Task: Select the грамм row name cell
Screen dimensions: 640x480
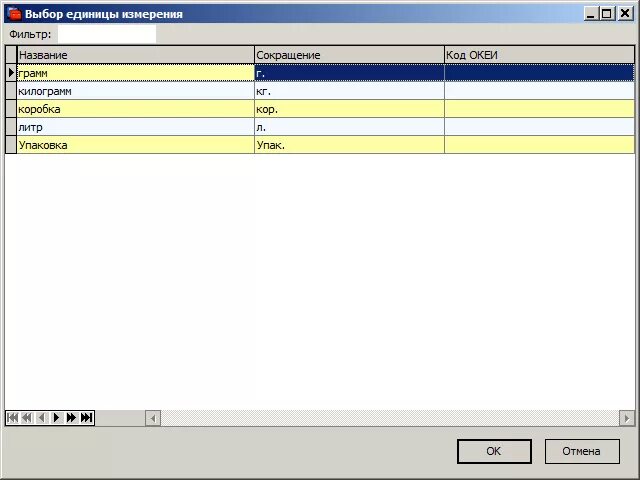Action: click(136, 73)
